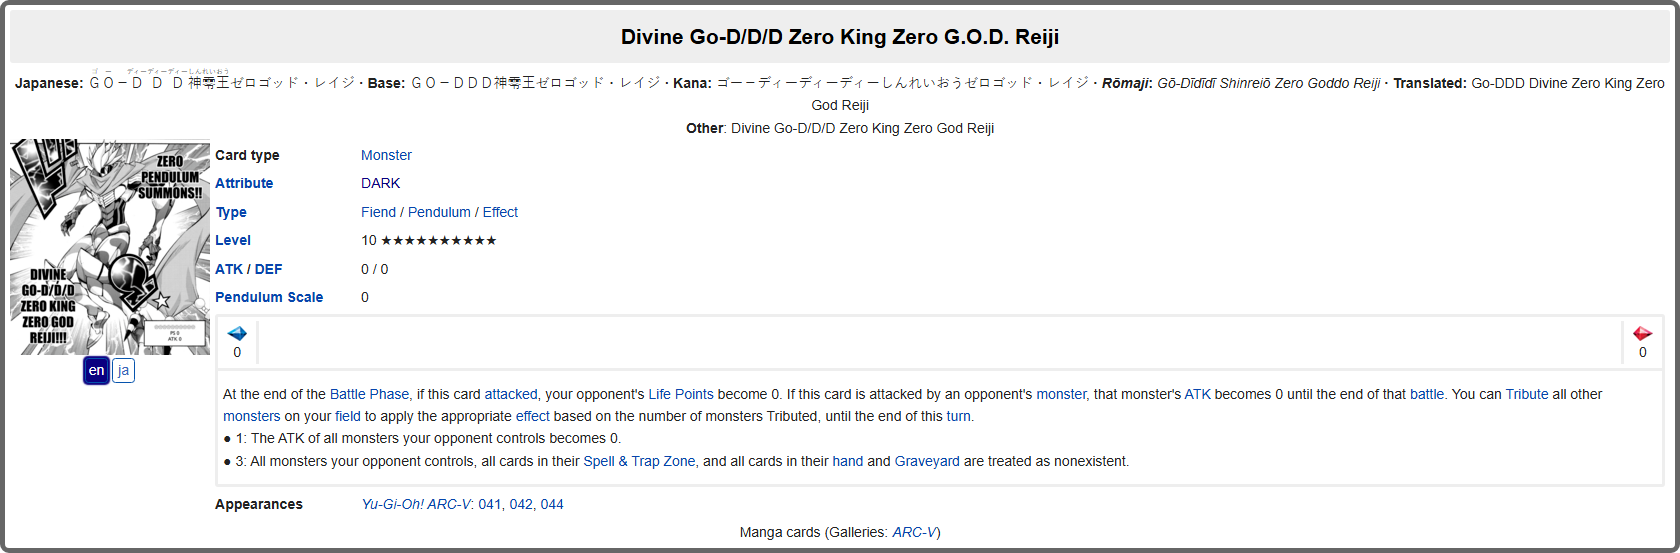Open the Pendulum Scale label link

(269, 297)
